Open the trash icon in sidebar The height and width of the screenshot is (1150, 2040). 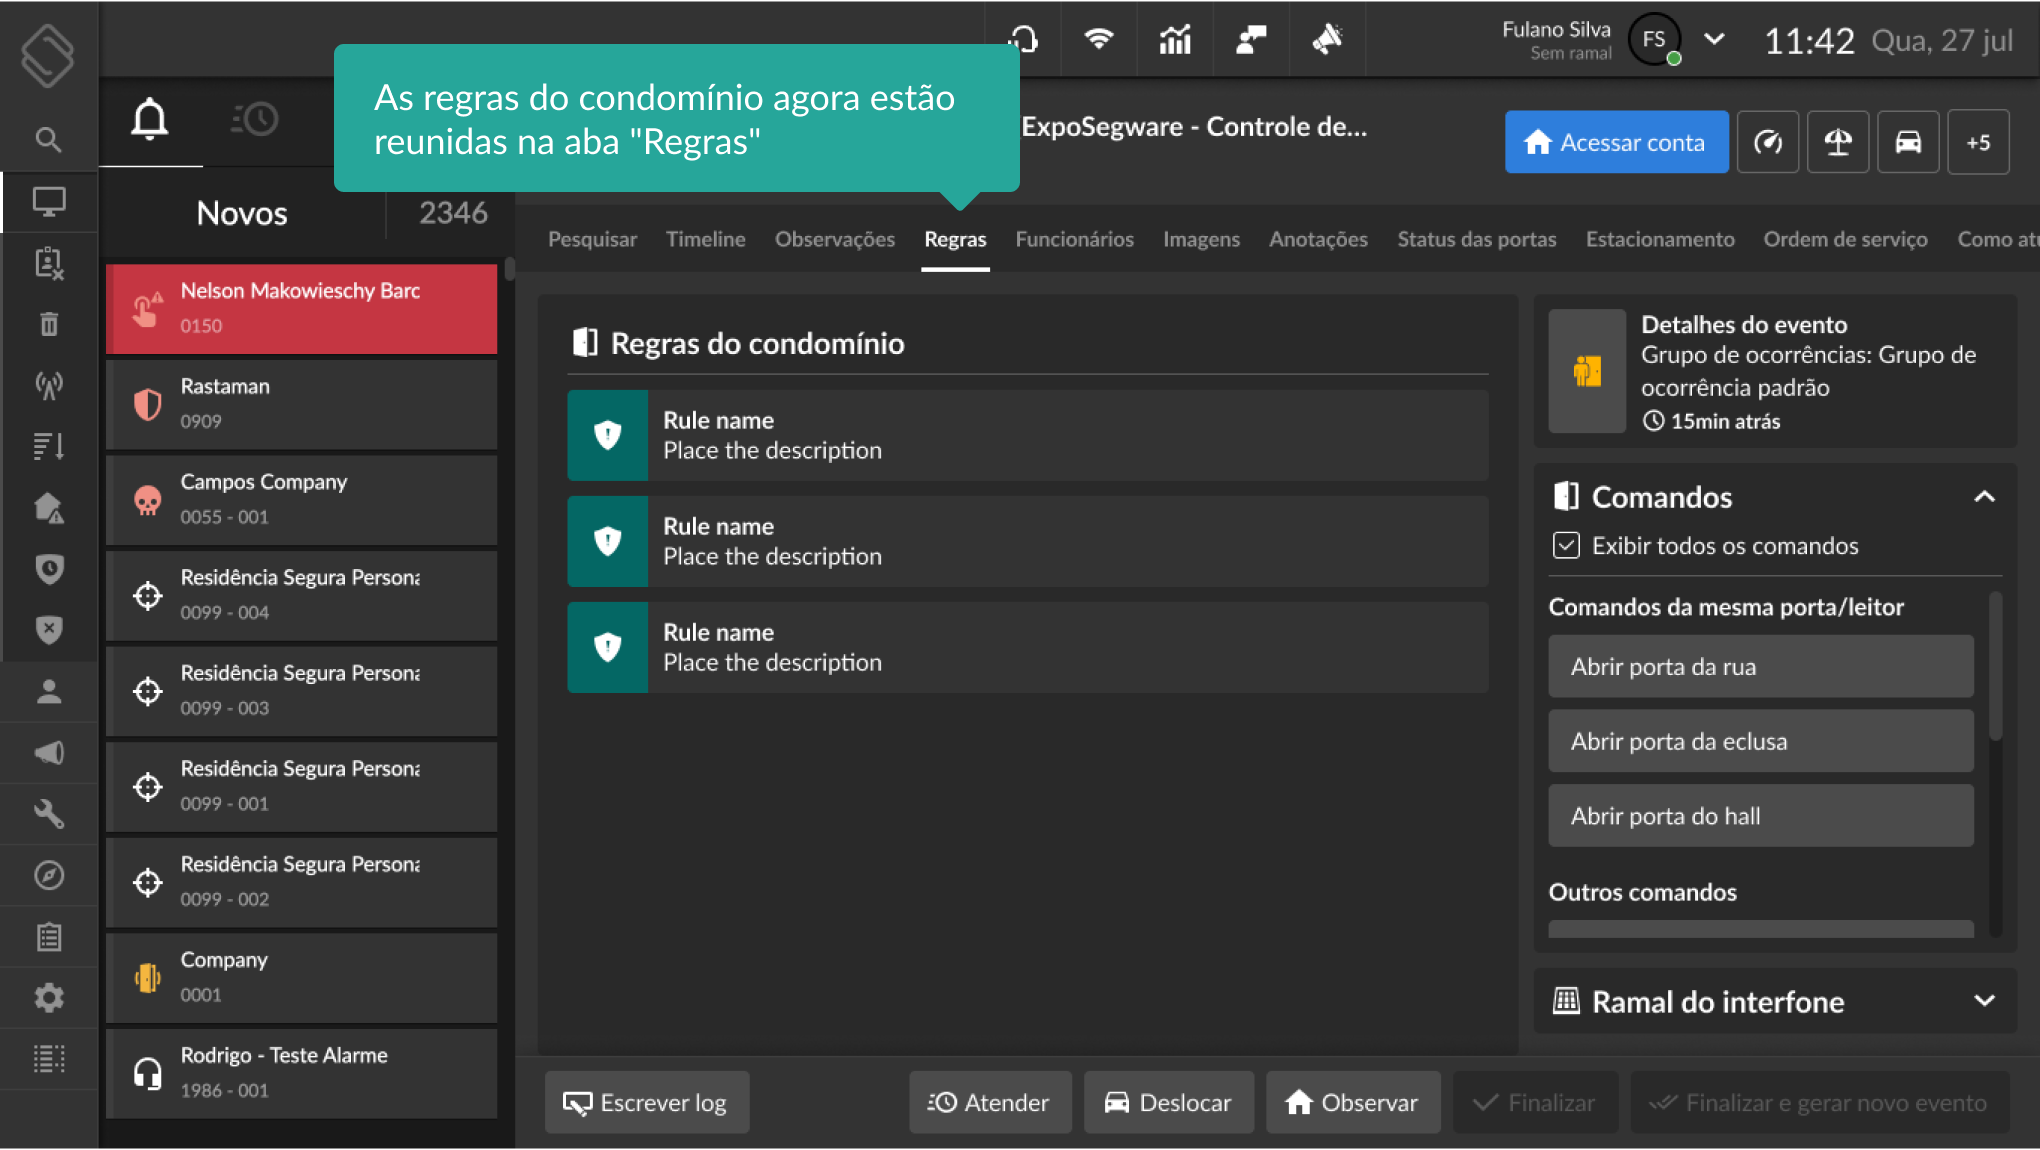pos(48,324)
